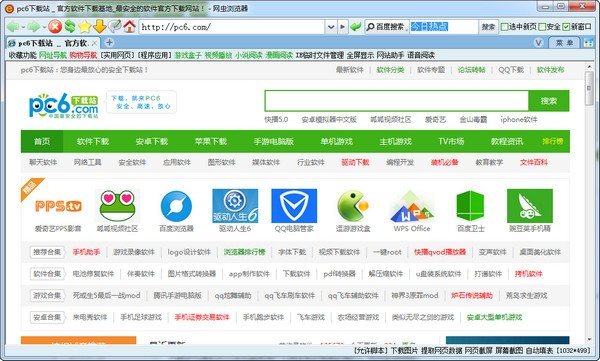
Task: Open 快播qvod播放器 link
Action: [x=440, y=252]
